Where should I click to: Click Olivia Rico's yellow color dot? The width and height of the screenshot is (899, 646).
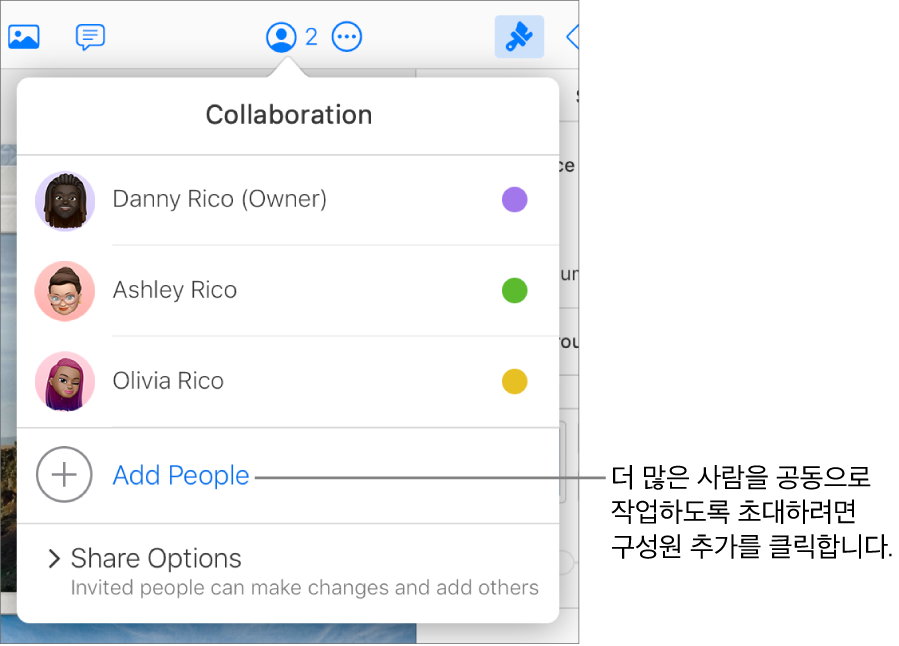(x=514, y=381)
